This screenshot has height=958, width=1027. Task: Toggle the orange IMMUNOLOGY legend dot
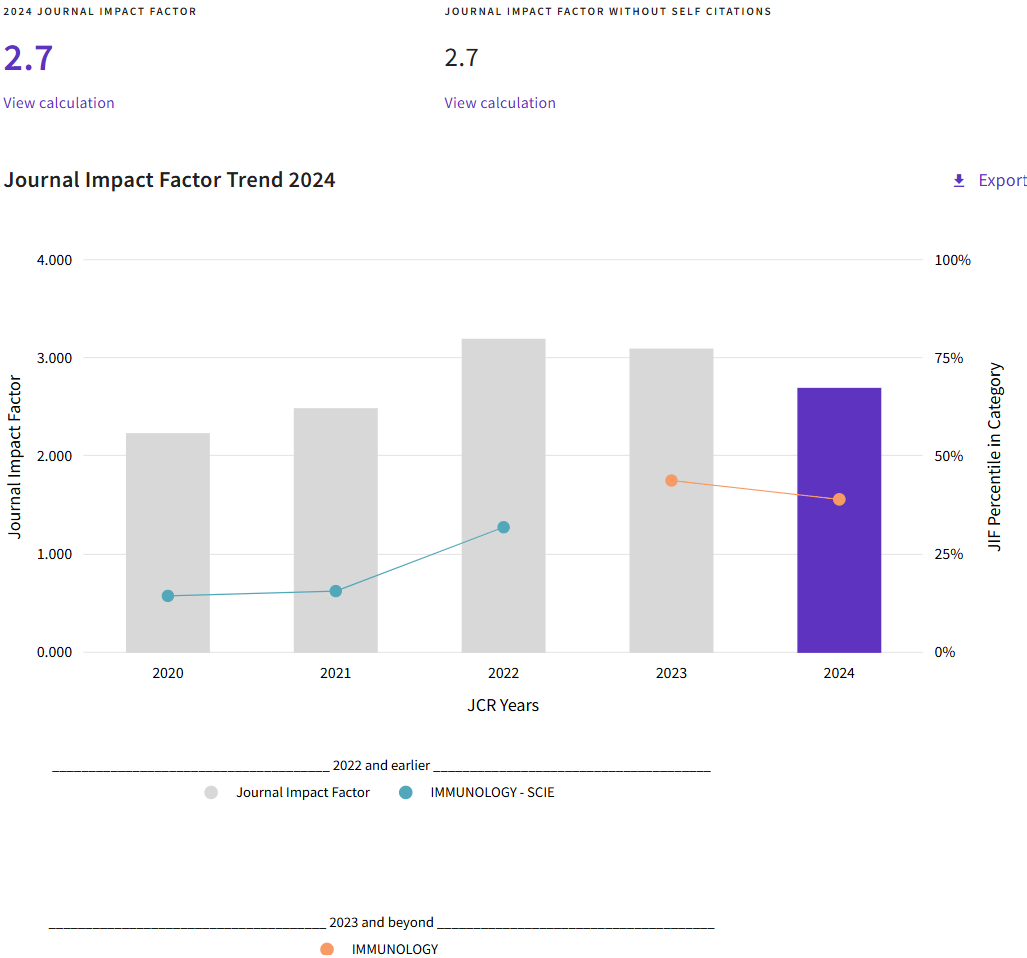327,949
